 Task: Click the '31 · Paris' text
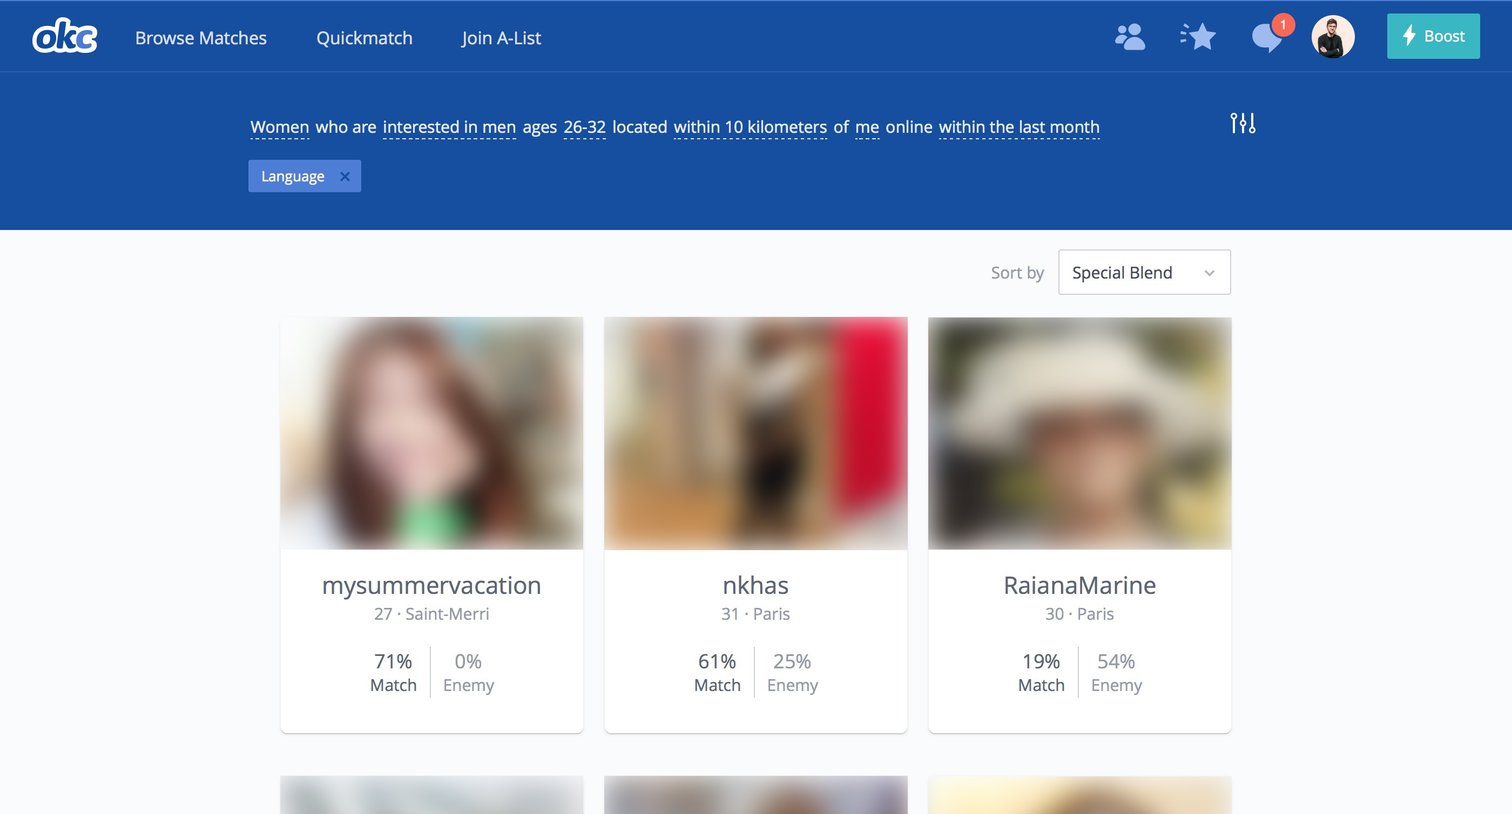(756, 614)
